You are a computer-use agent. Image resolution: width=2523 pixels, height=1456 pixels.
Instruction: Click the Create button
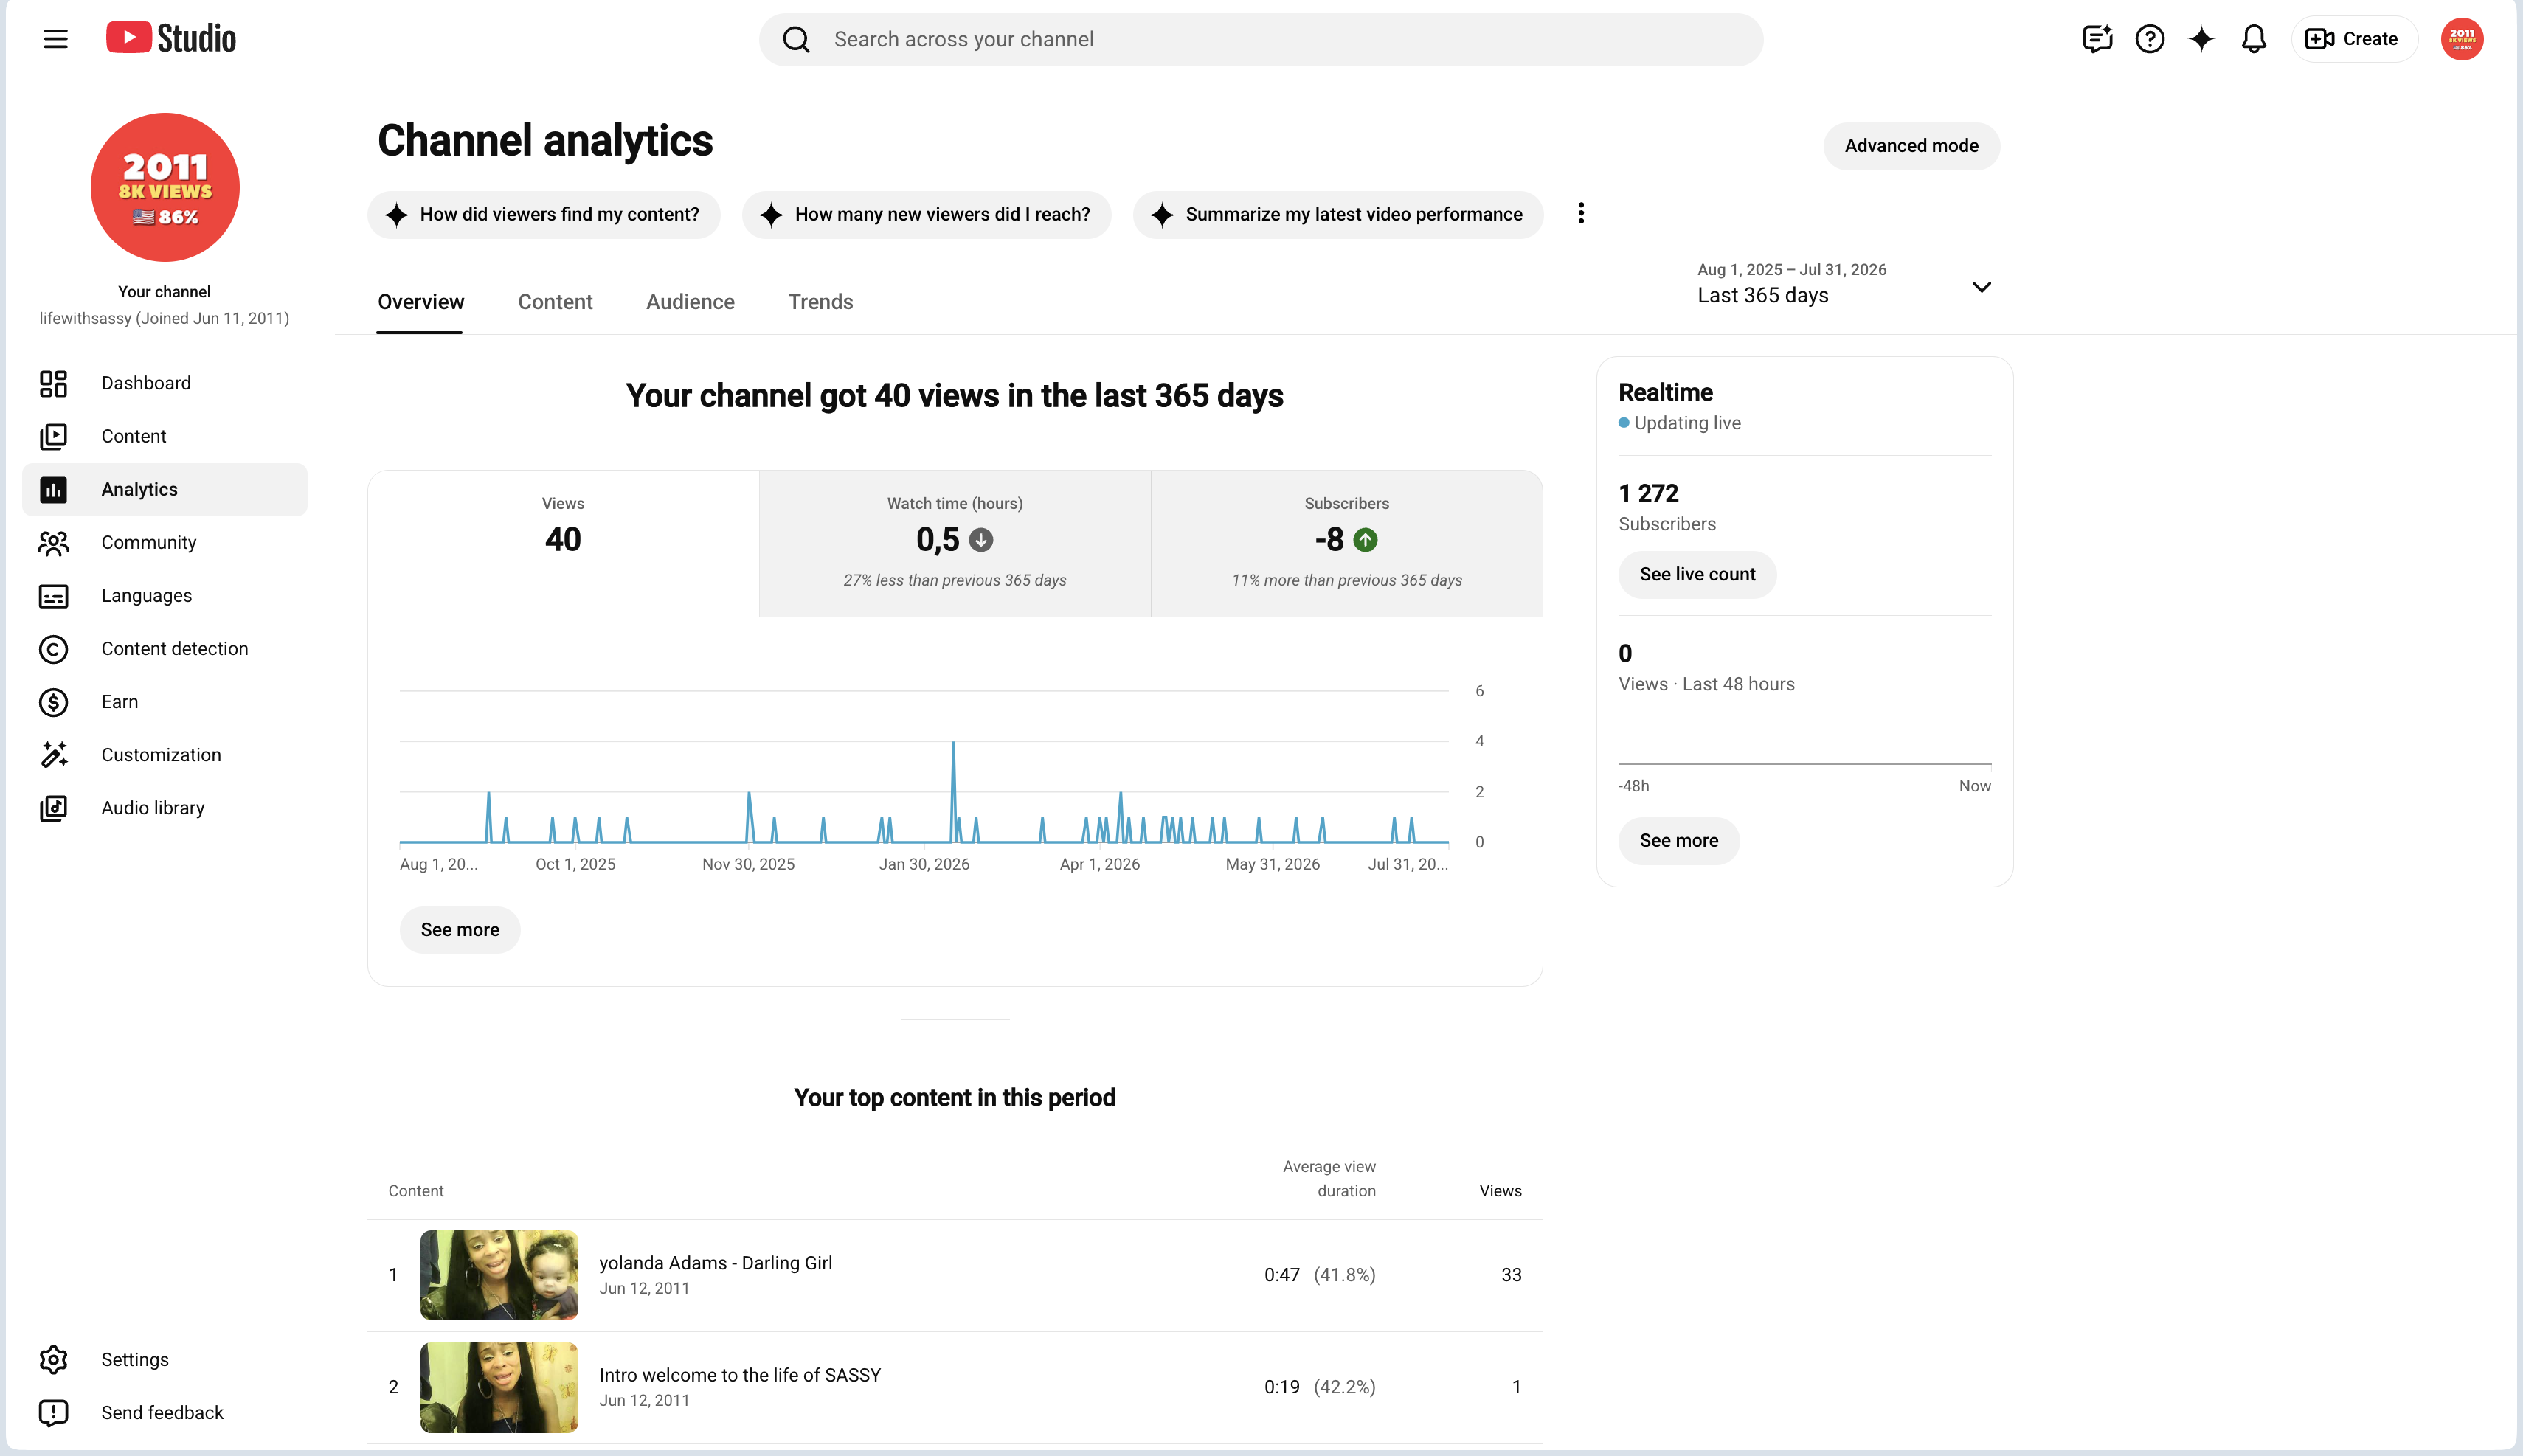2353,39
